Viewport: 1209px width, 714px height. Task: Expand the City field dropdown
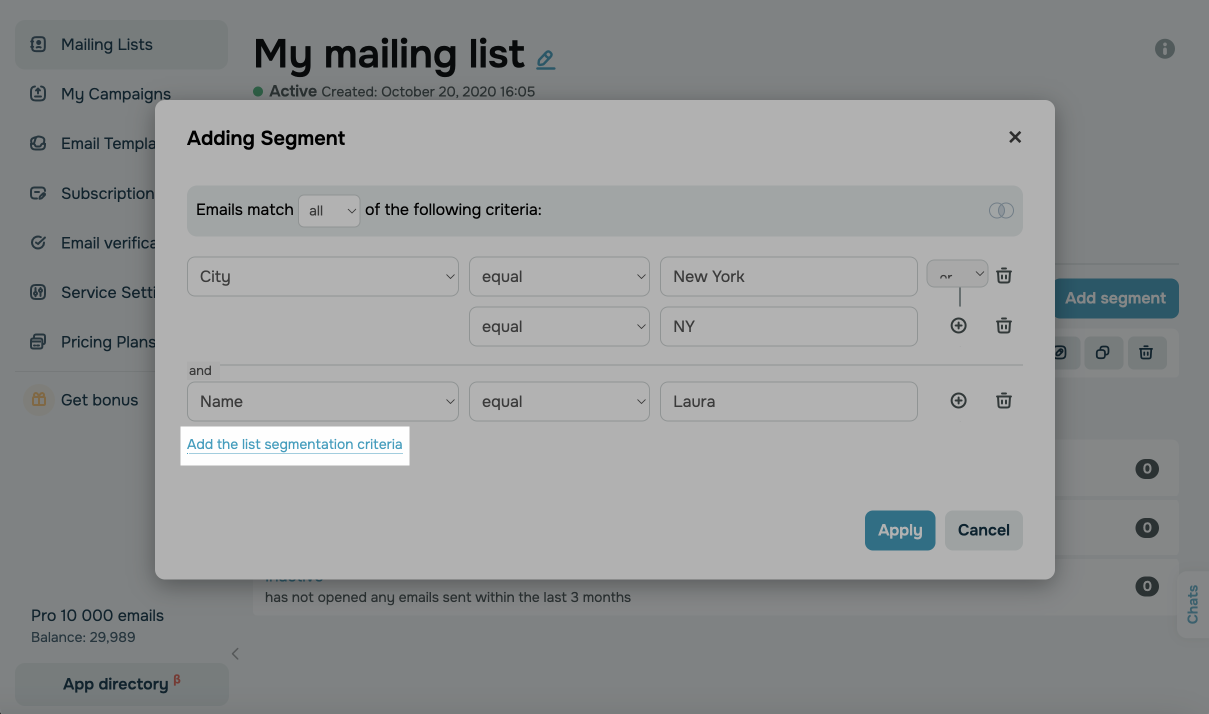pos(323,277)
